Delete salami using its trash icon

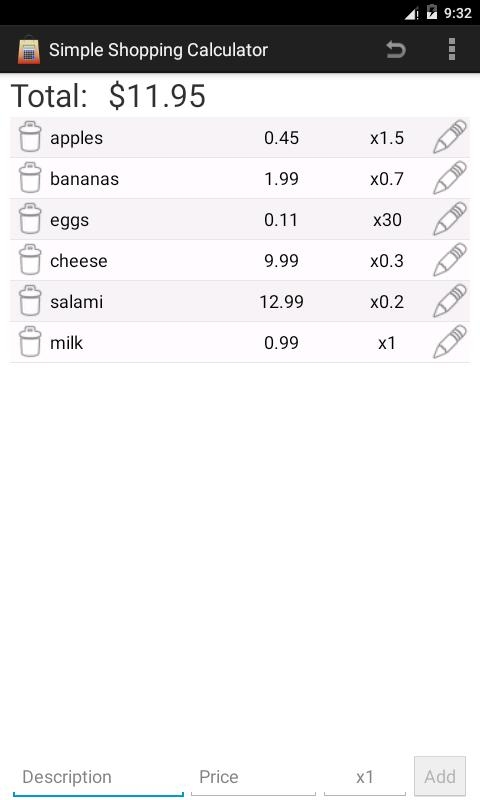(x=30, y=301)
